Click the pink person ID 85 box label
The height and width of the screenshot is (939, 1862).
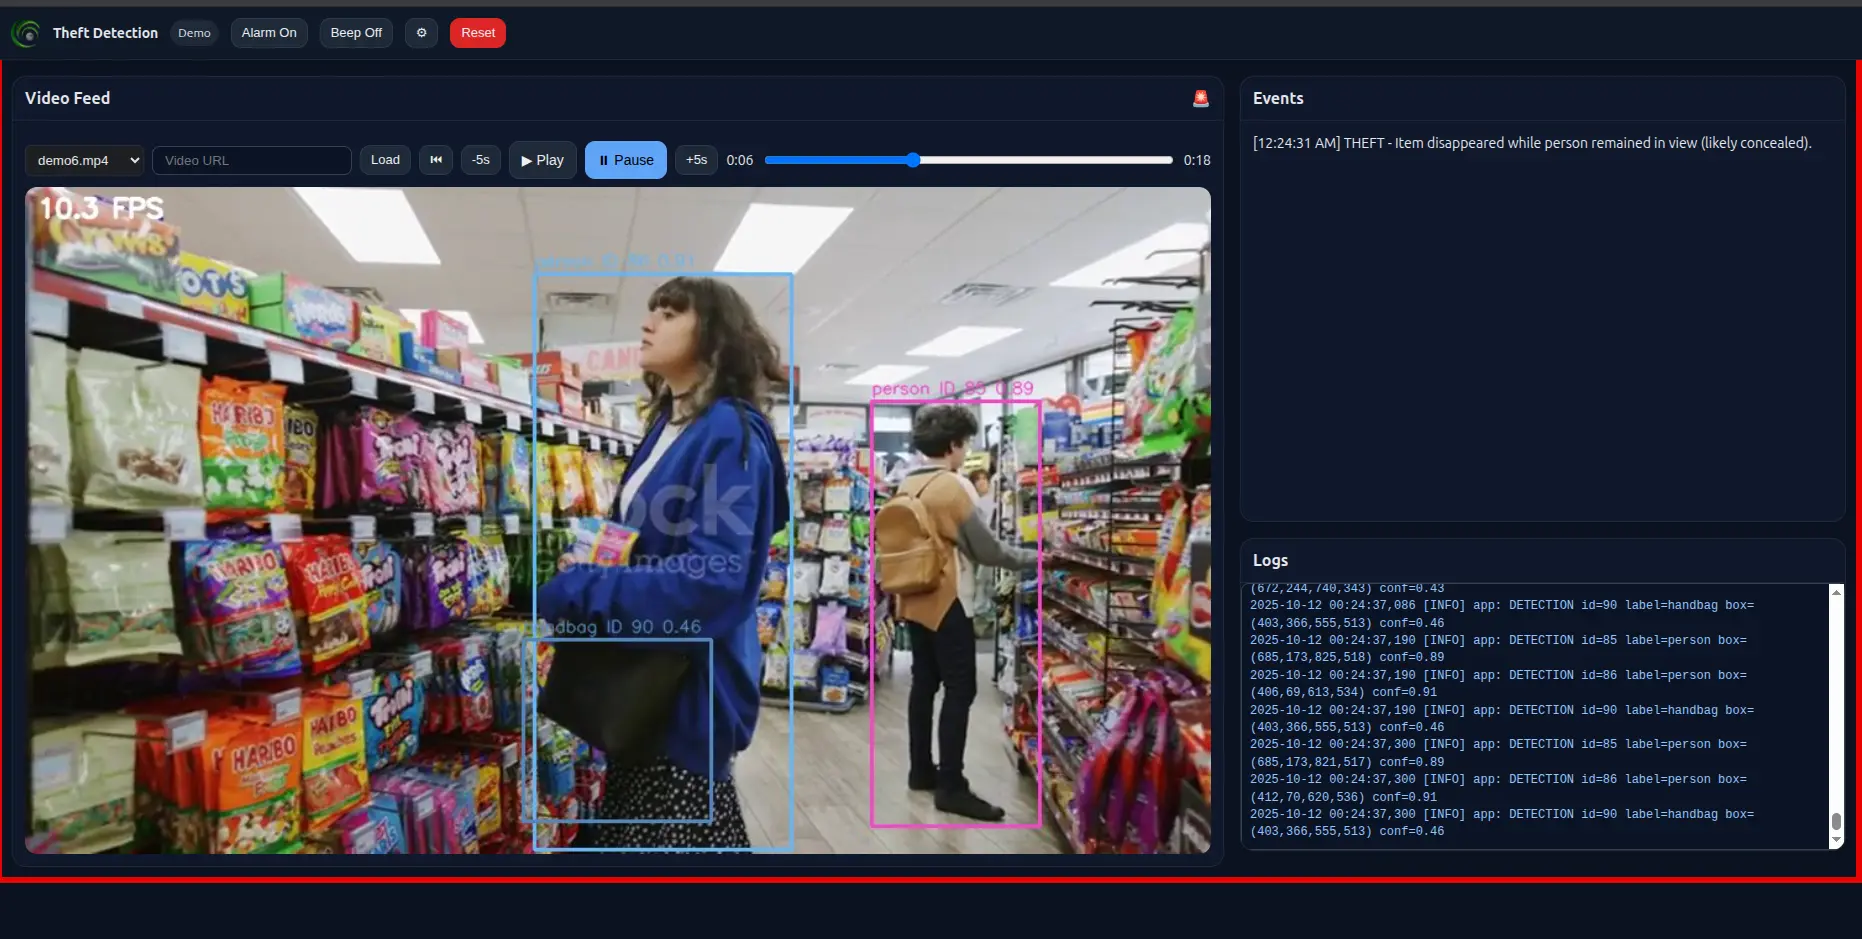pyautogui.click(x=952, y=389)
